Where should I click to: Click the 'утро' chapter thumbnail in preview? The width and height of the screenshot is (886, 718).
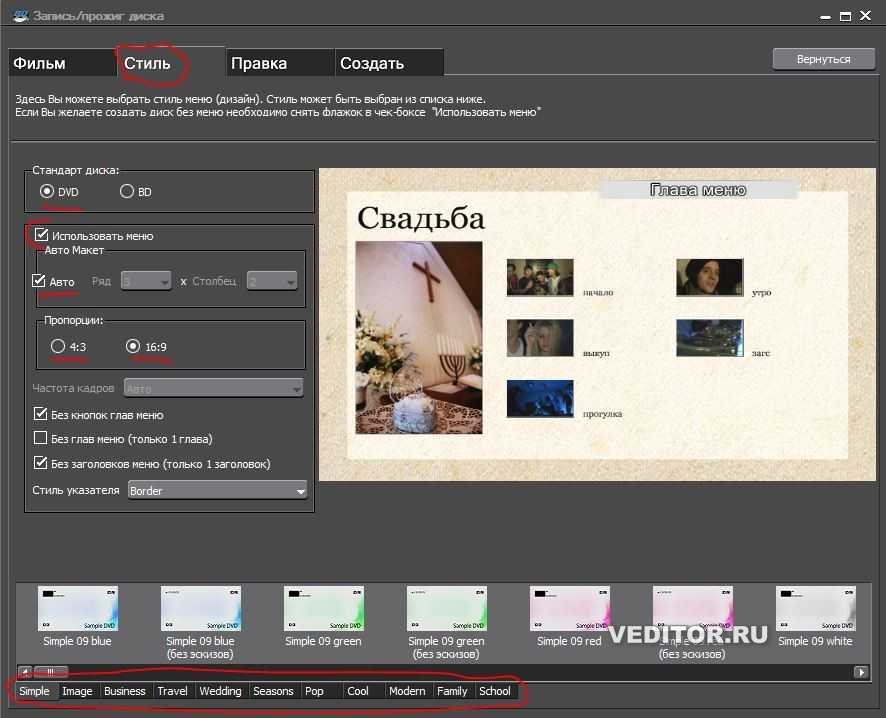709,278
